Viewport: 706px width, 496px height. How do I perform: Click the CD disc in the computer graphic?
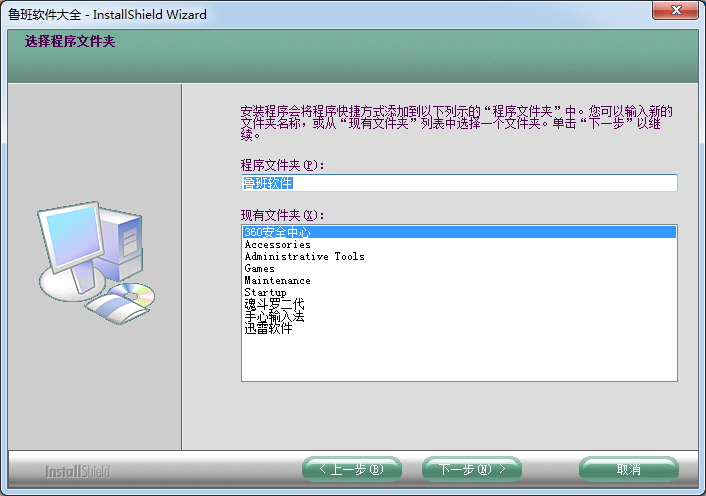tap(133, 295)
